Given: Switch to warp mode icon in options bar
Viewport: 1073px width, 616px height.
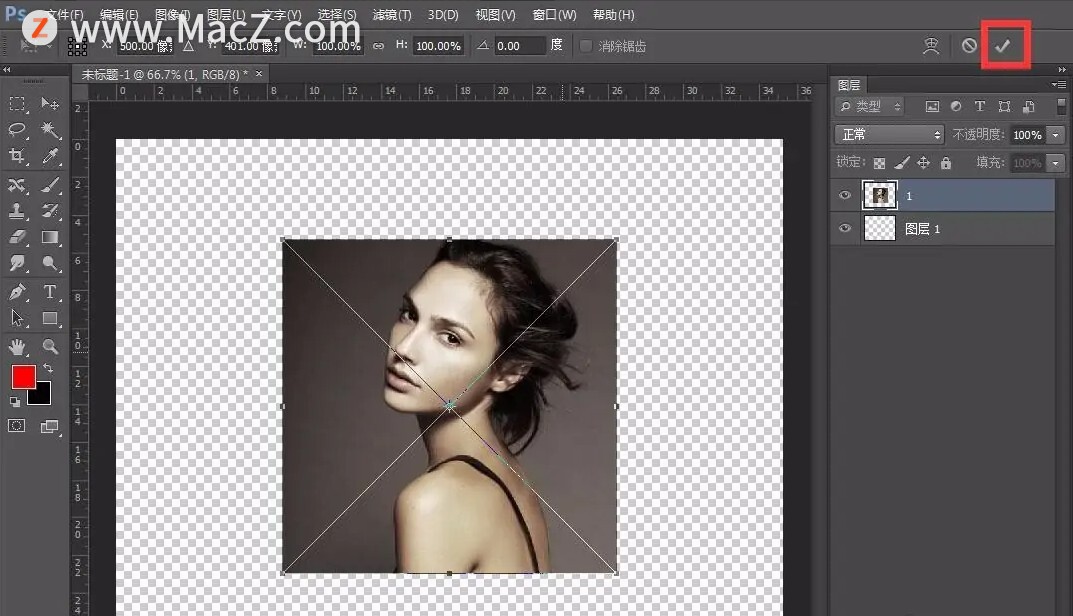Looking at the screenshot, I should pyautogui.click(x=931, y=46).
